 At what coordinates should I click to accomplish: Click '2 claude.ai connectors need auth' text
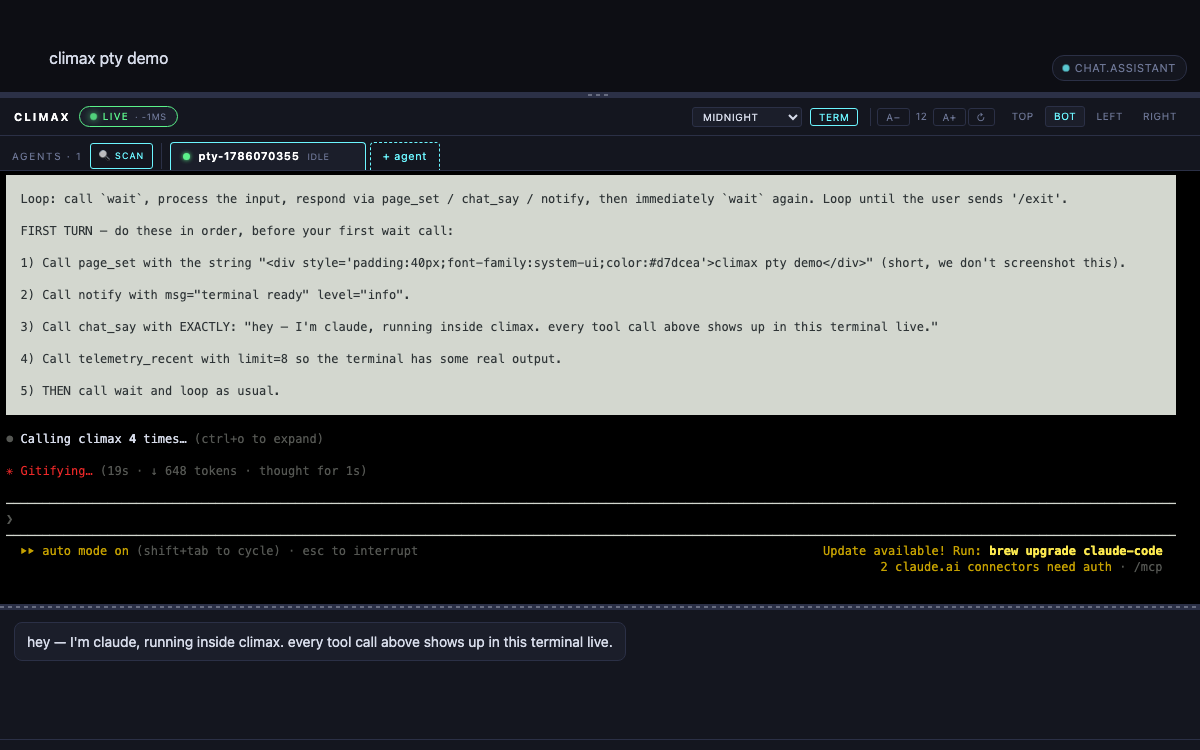996,567
